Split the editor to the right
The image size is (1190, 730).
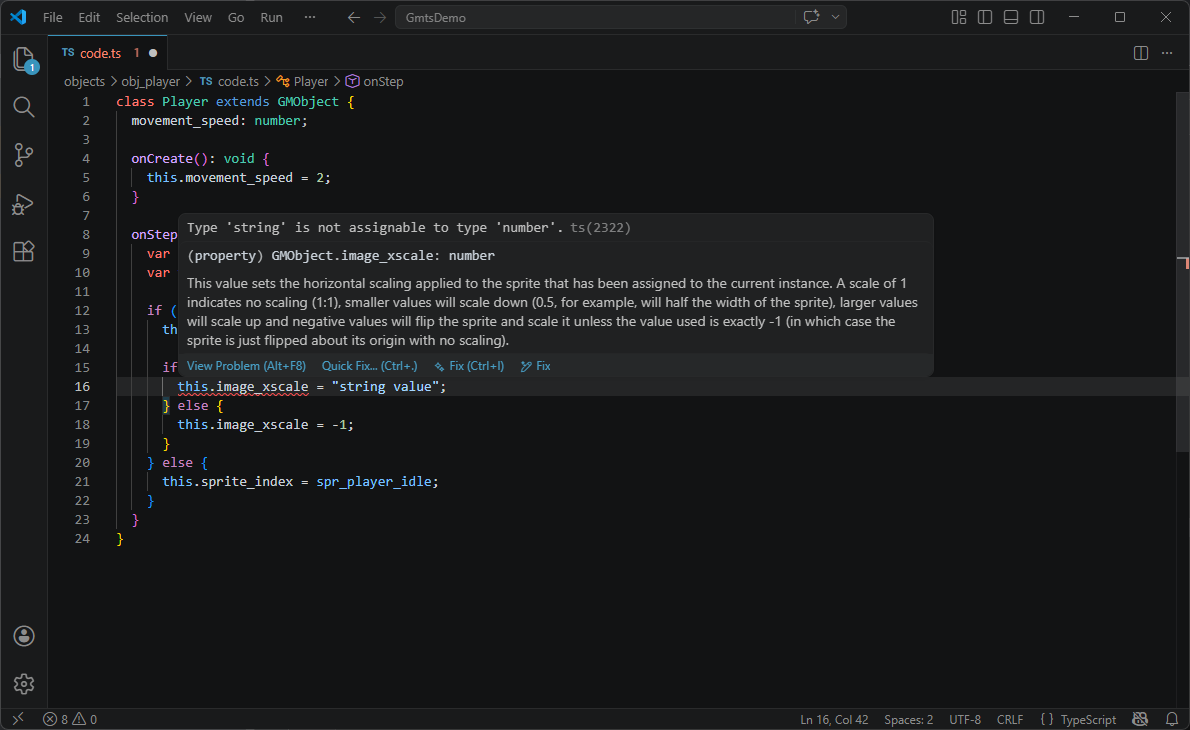1141,53
